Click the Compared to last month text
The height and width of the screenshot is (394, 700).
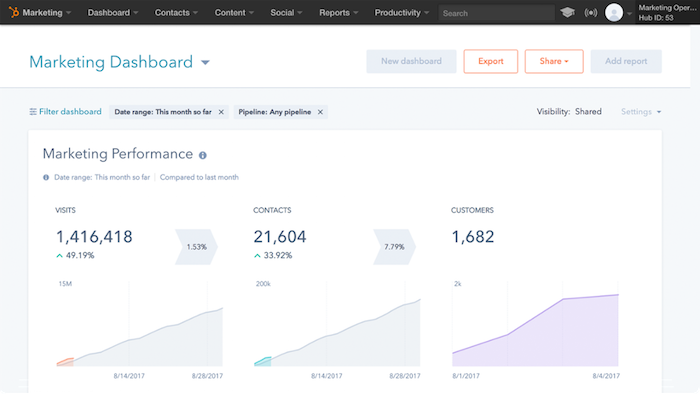tap(199, 177)
